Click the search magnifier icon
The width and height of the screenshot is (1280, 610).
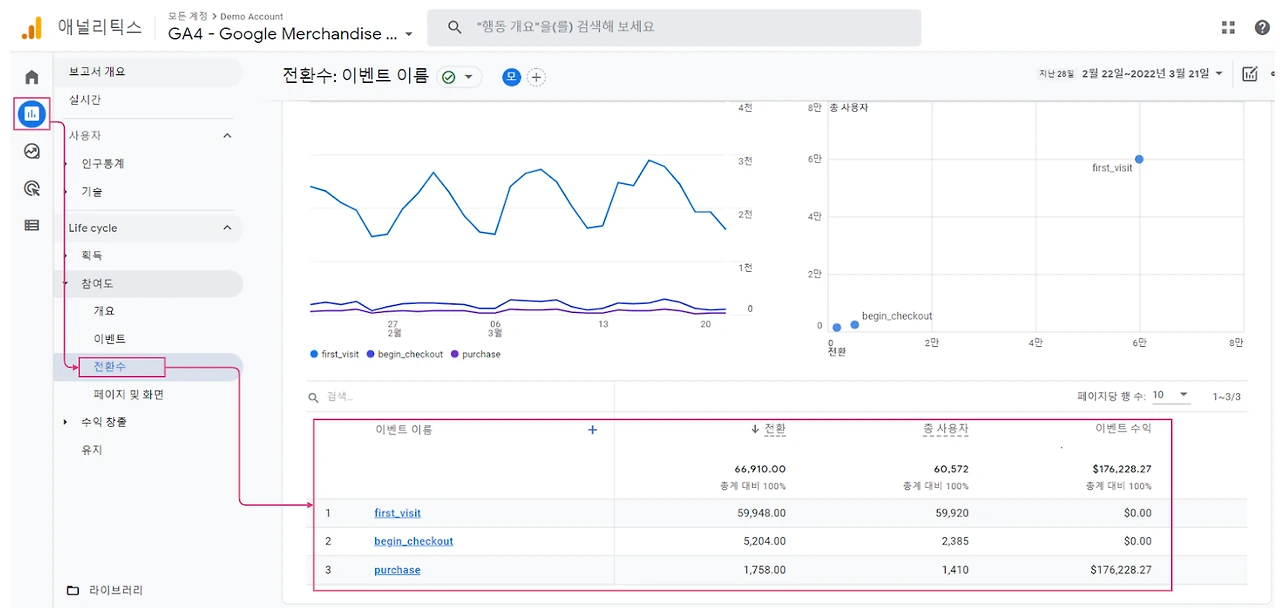[x=455, y=27]
